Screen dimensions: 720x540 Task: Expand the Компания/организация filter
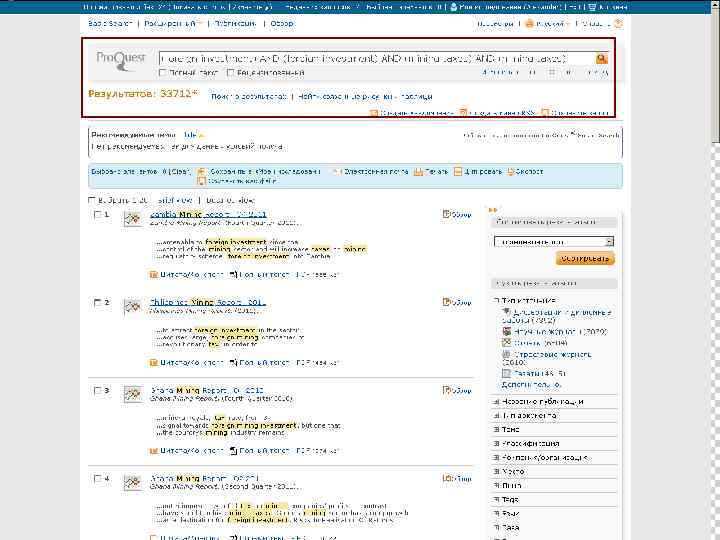coord(496,458)
